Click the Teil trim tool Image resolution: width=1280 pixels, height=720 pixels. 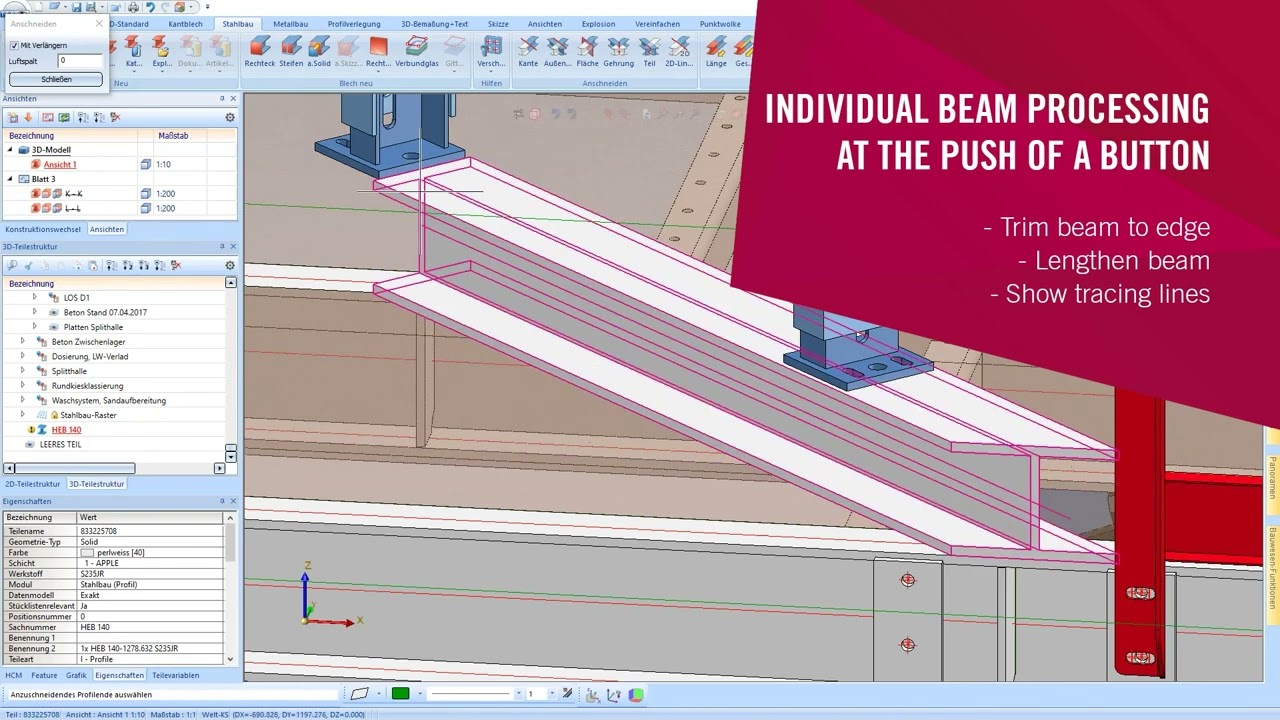[x=649, y=52]
